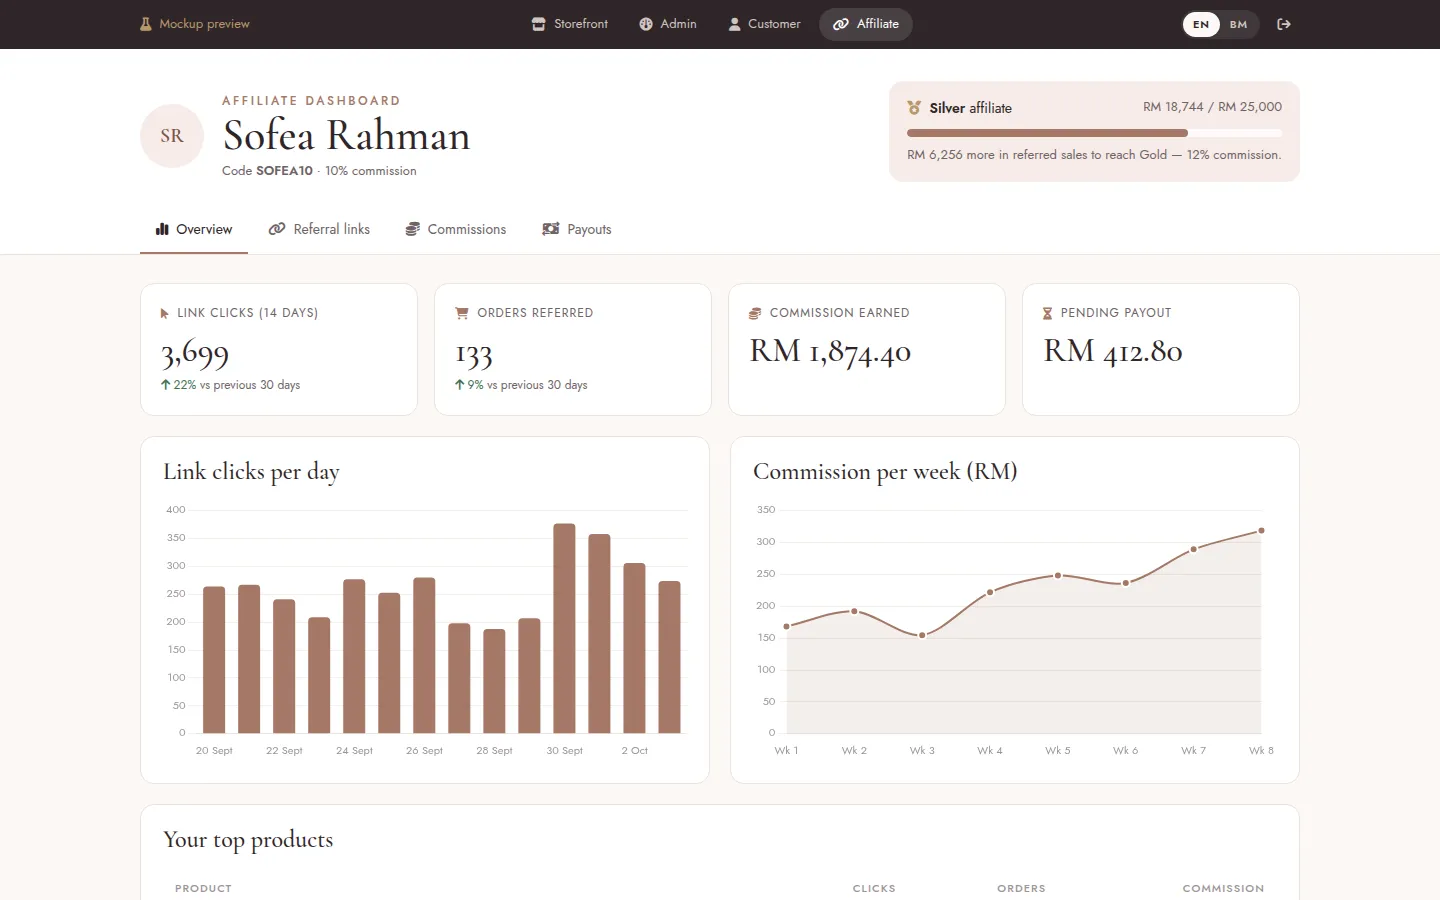Click the Wk 5 point on commission chart
Image resolution: width=1440 pixels, height=900 pixels.
(1058, 575)
